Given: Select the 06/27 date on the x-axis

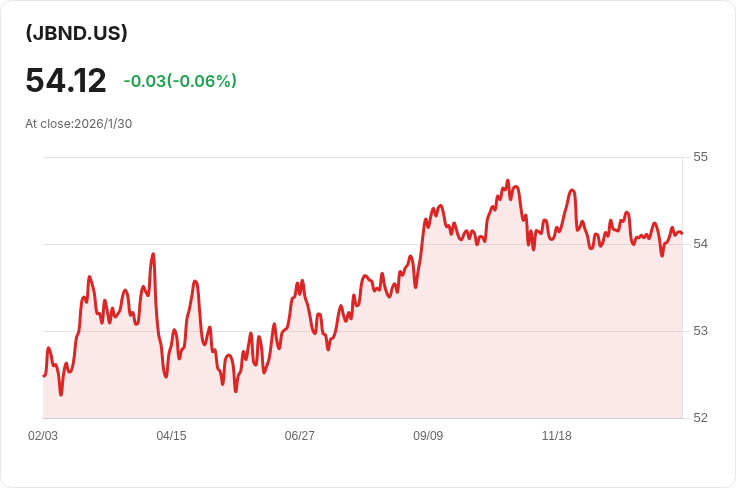Looking at the screenshot, I should (299, 436).
